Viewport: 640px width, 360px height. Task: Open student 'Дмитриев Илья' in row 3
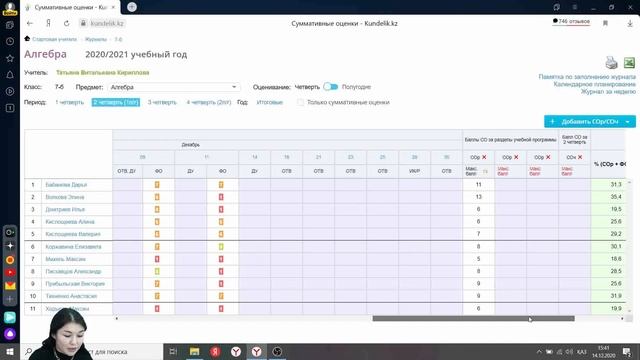click(65, 209)
